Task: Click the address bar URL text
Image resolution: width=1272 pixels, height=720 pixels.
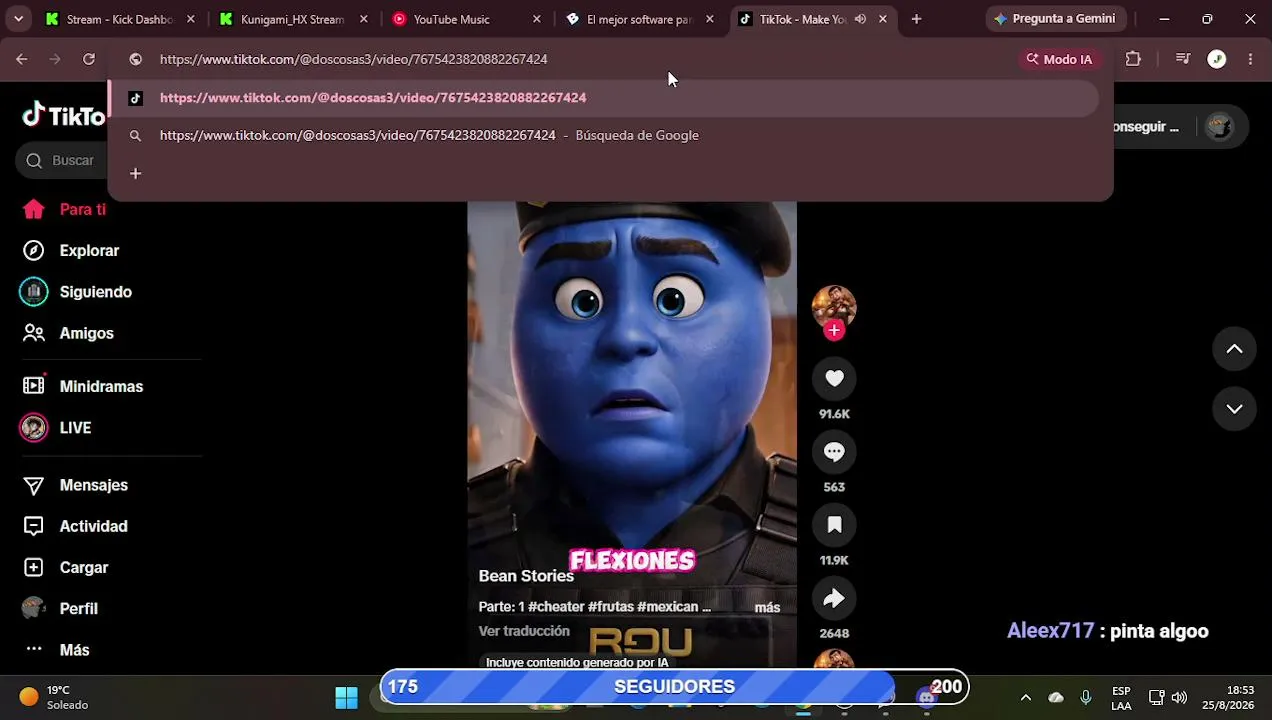Action: [x=353, y=59]
